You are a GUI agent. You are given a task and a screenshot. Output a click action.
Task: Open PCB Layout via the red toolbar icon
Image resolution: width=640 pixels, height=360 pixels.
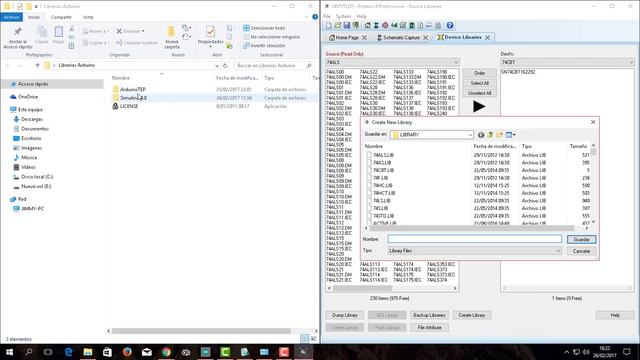pos(385,25)
